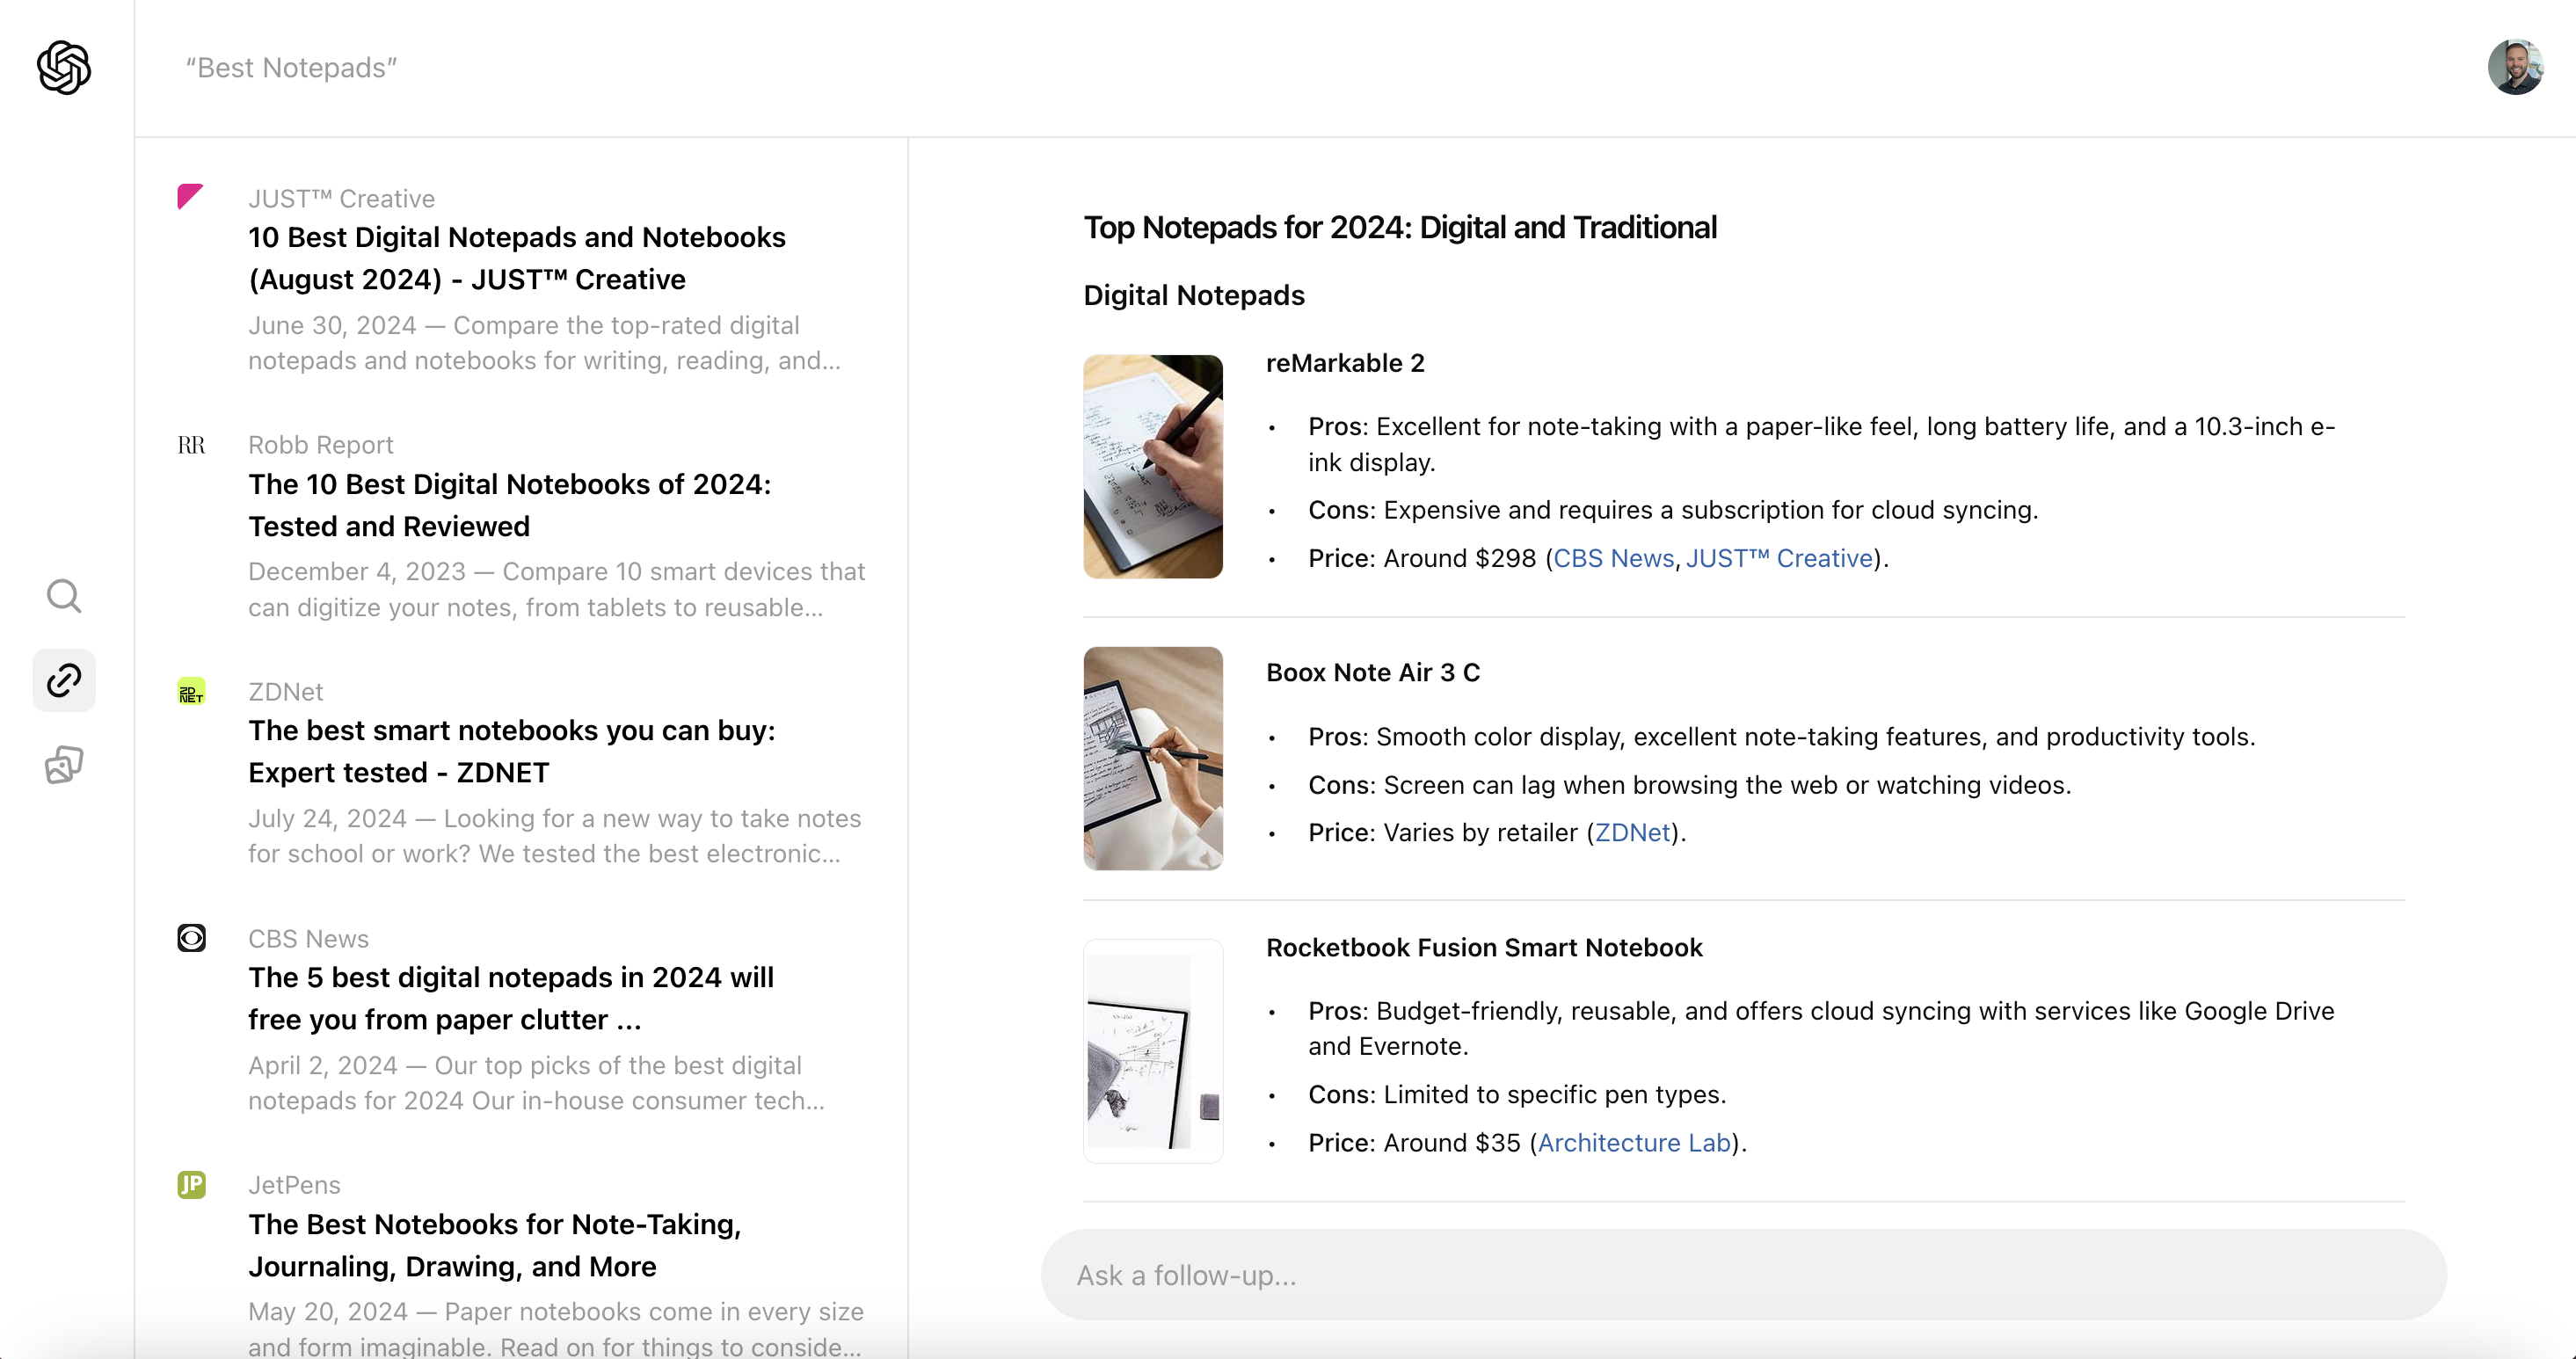Click 'Cons: Screen can lag' bullet text
Viewport: 2576px width, 1359px height.
click(1690, 785)
